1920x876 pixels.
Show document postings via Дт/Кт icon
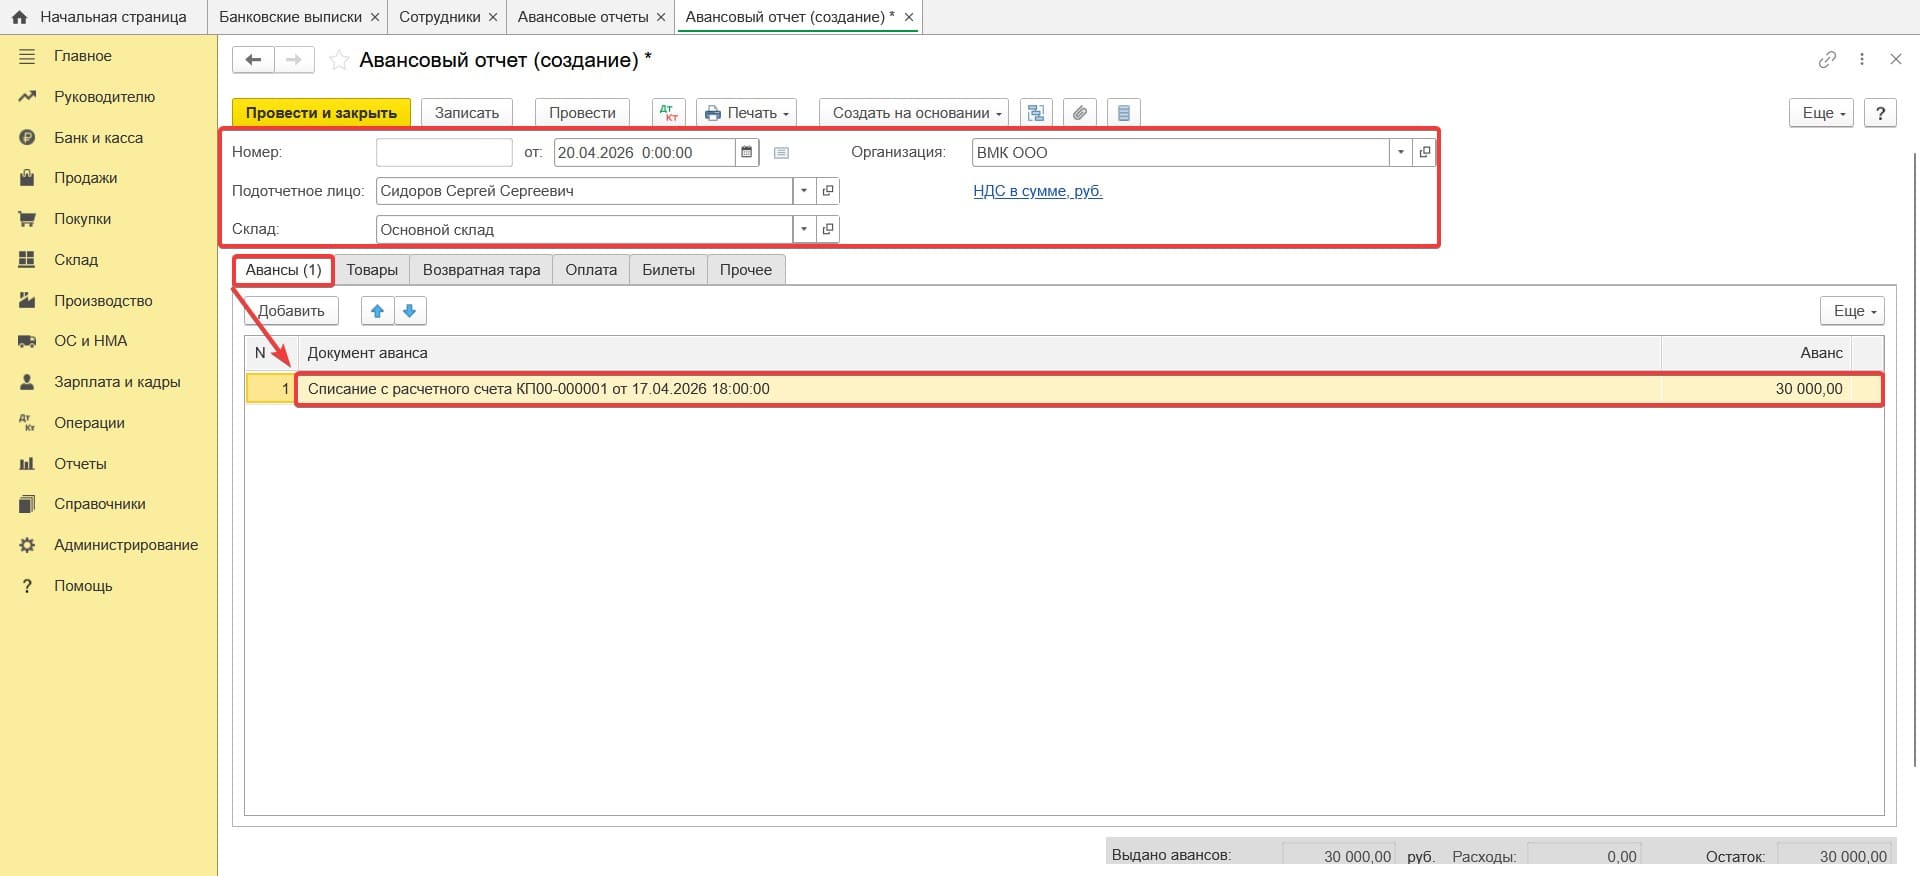(x=669, y=113)
